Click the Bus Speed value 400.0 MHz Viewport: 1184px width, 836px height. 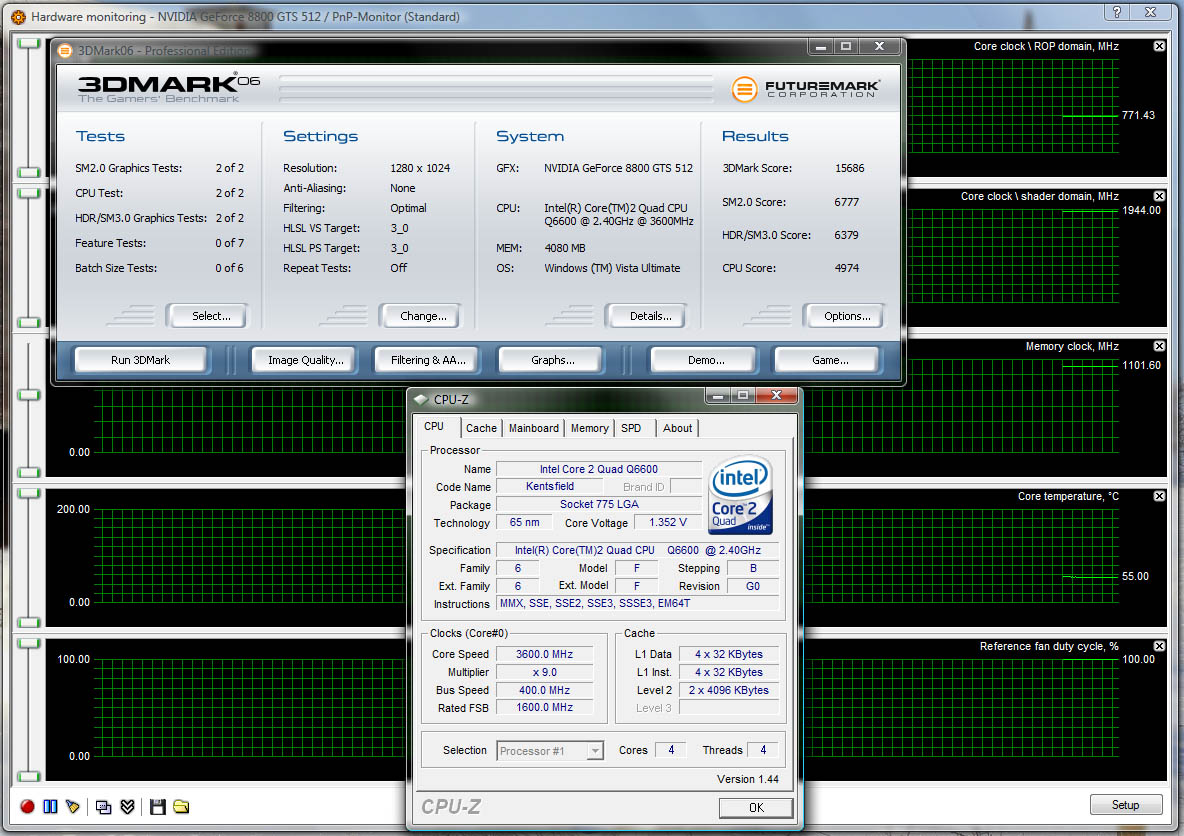544,690
